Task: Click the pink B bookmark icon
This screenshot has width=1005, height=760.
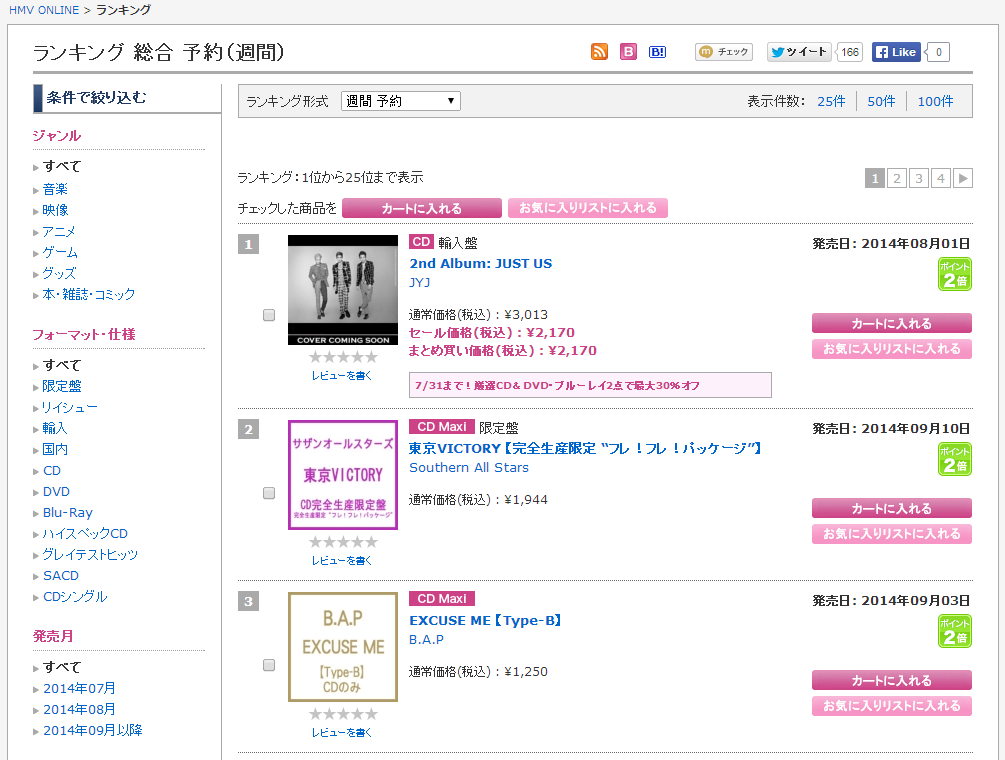Action: click(628, 52)
